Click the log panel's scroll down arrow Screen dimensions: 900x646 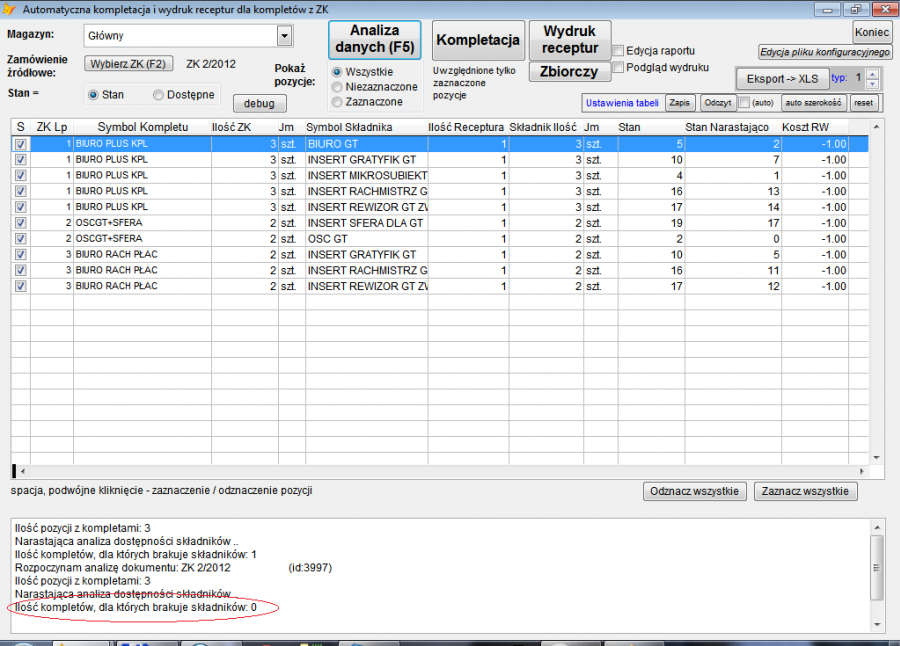(876, 625)
